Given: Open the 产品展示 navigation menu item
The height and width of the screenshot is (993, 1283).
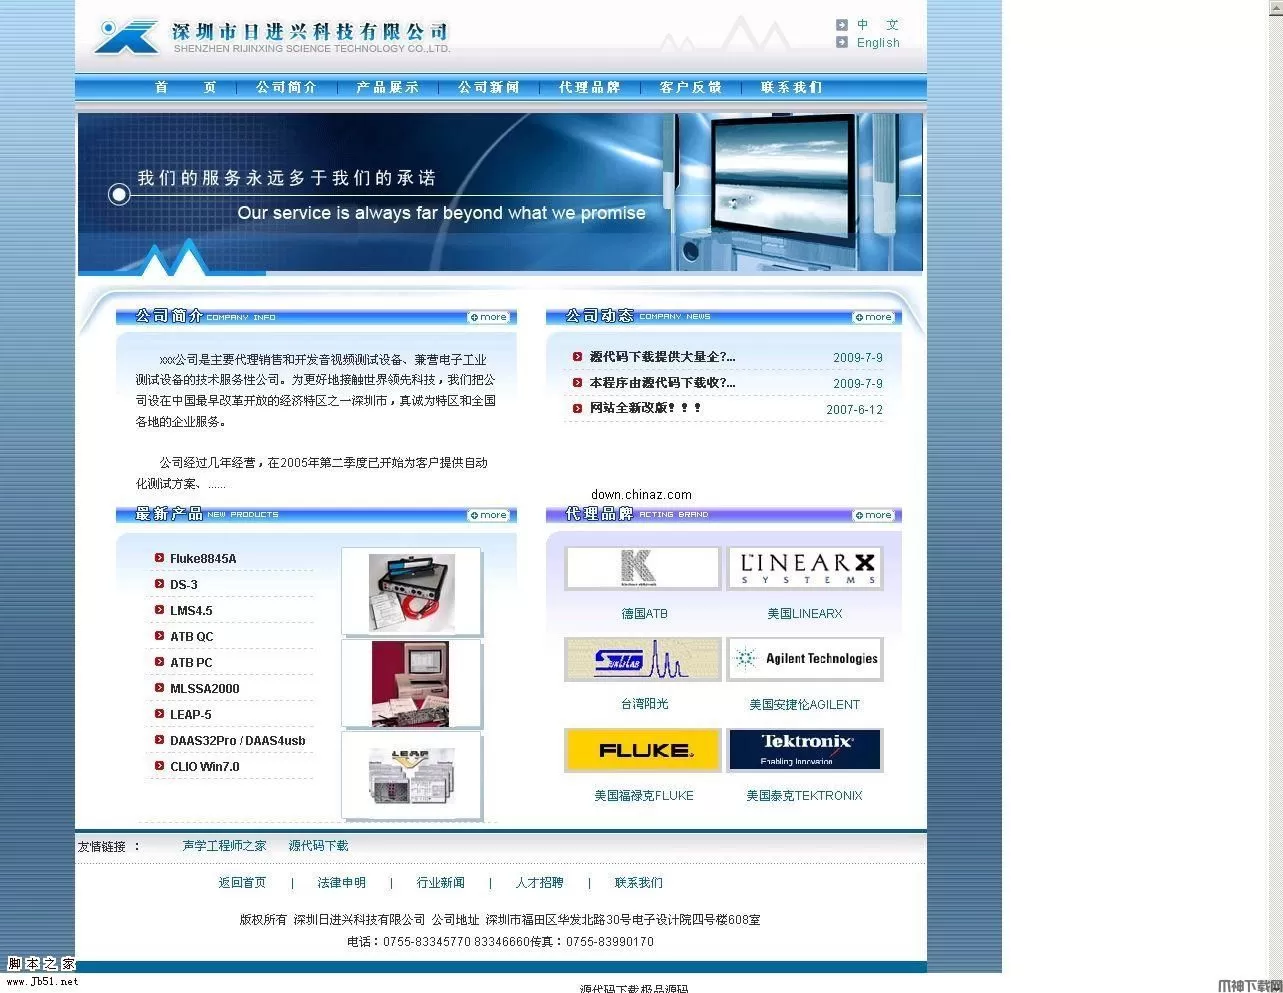Looking at the screenshot, I should click(387, 87).
